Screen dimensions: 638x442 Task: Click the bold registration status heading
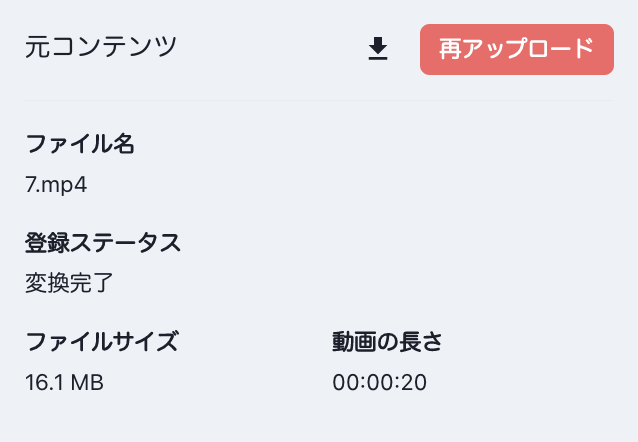(x=102, y=243)
